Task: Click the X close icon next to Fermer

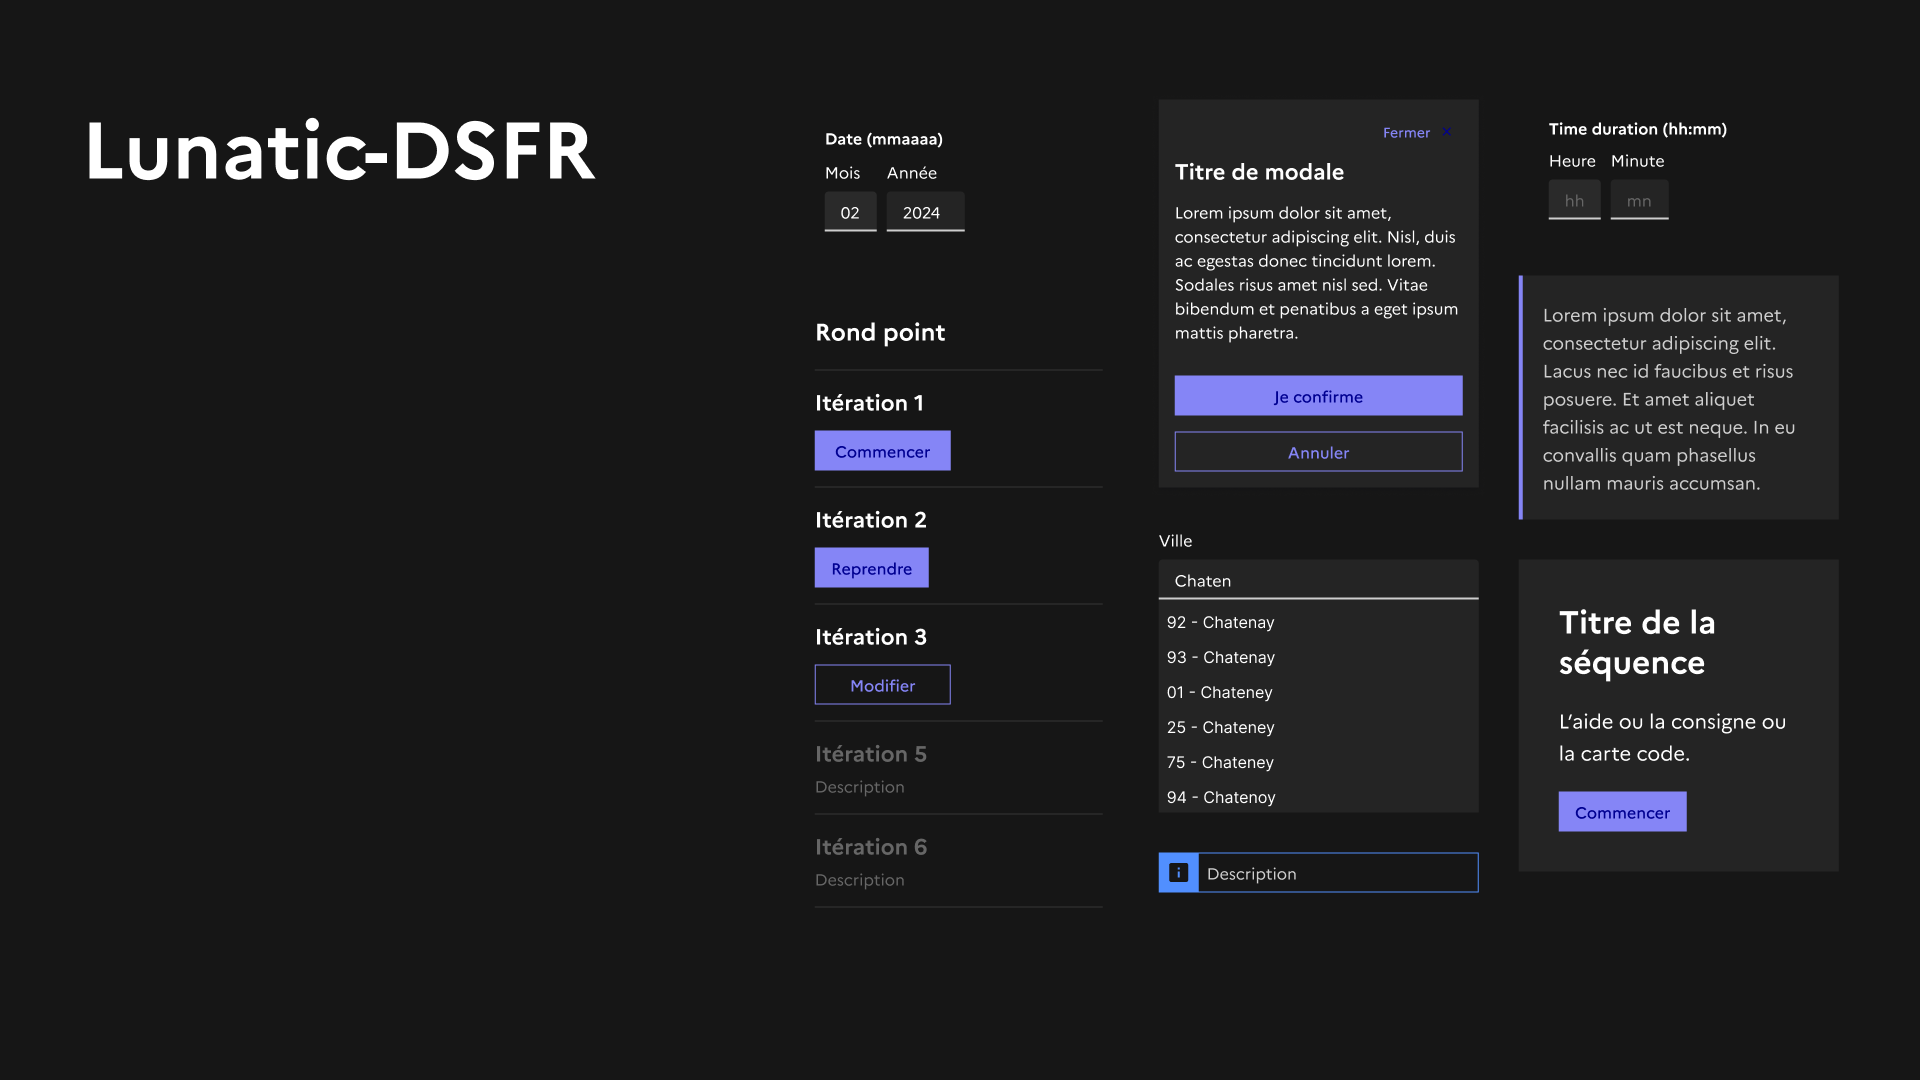Action: click(1447, 132)
